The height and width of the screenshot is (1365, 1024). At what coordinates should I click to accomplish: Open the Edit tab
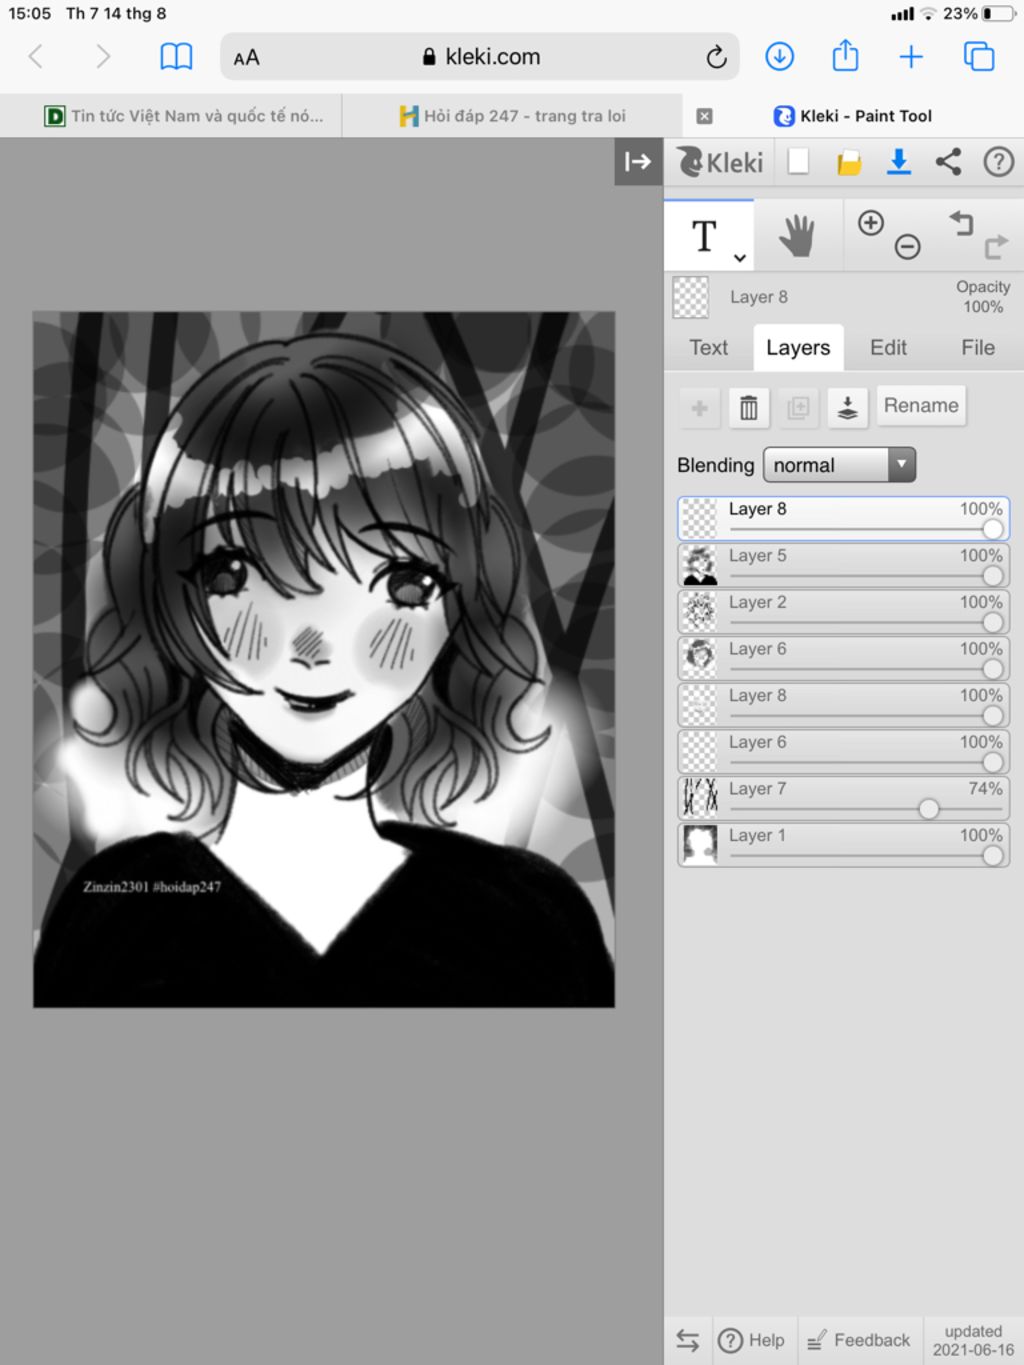[888, 348]
